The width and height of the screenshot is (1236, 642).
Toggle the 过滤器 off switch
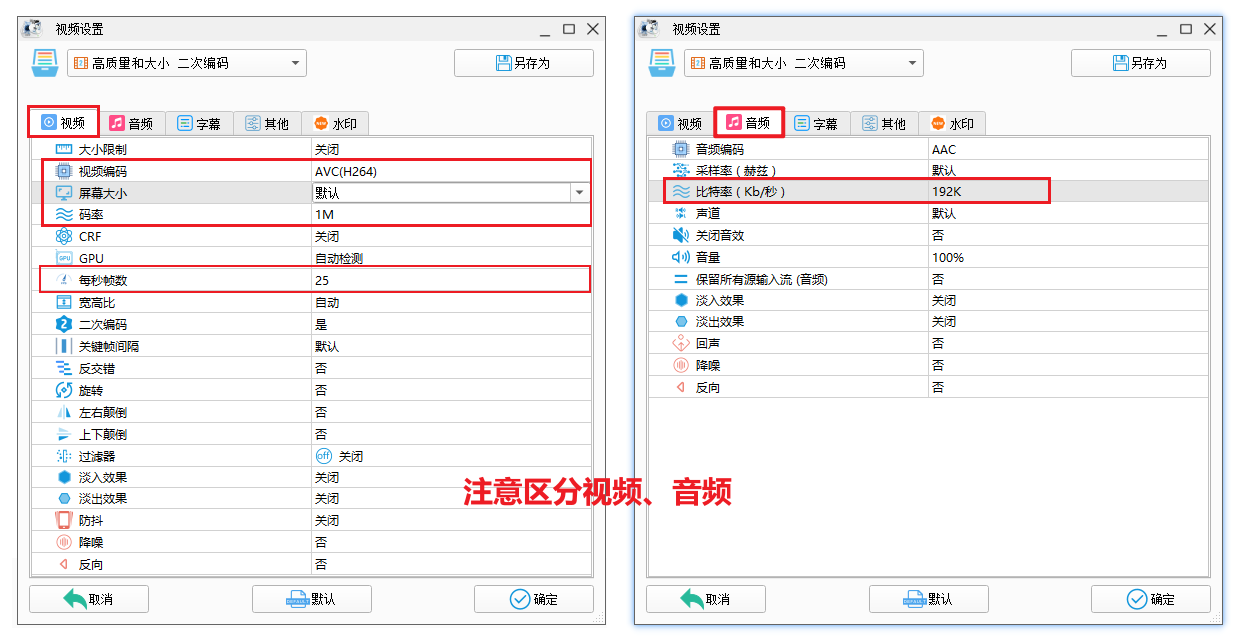pyautogui.click(x=322, y=456)
